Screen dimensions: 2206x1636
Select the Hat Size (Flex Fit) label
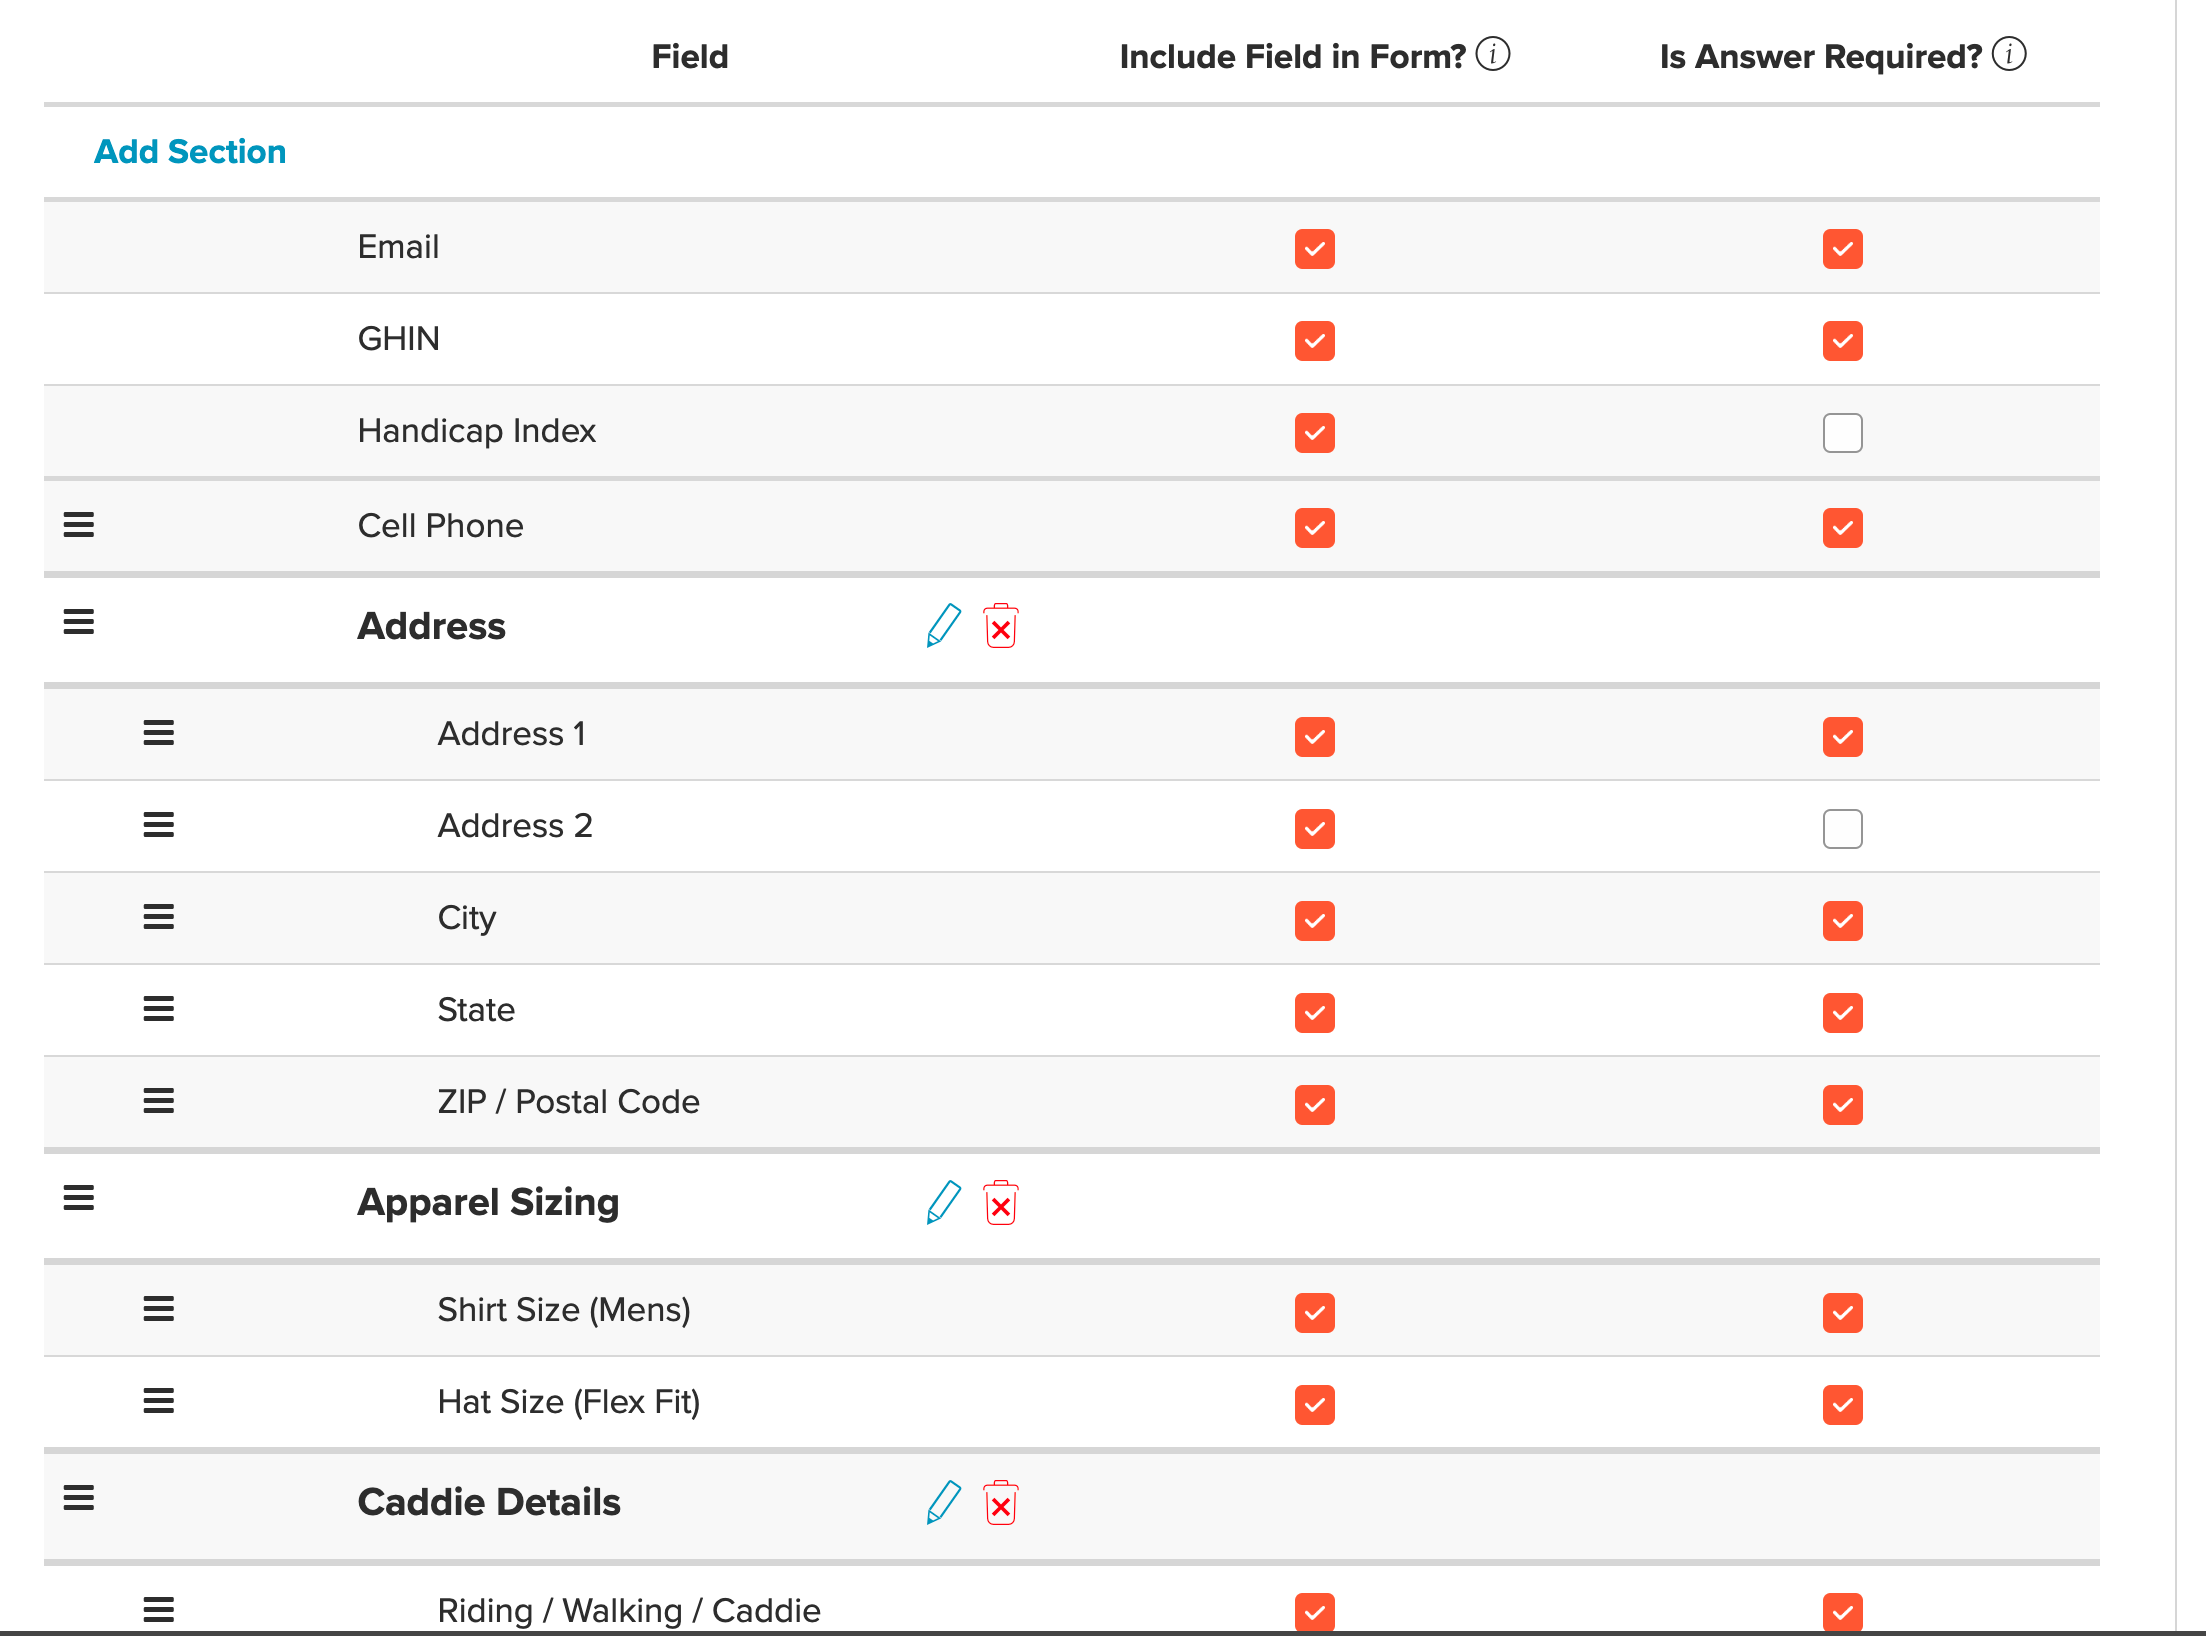[569, 1402]
